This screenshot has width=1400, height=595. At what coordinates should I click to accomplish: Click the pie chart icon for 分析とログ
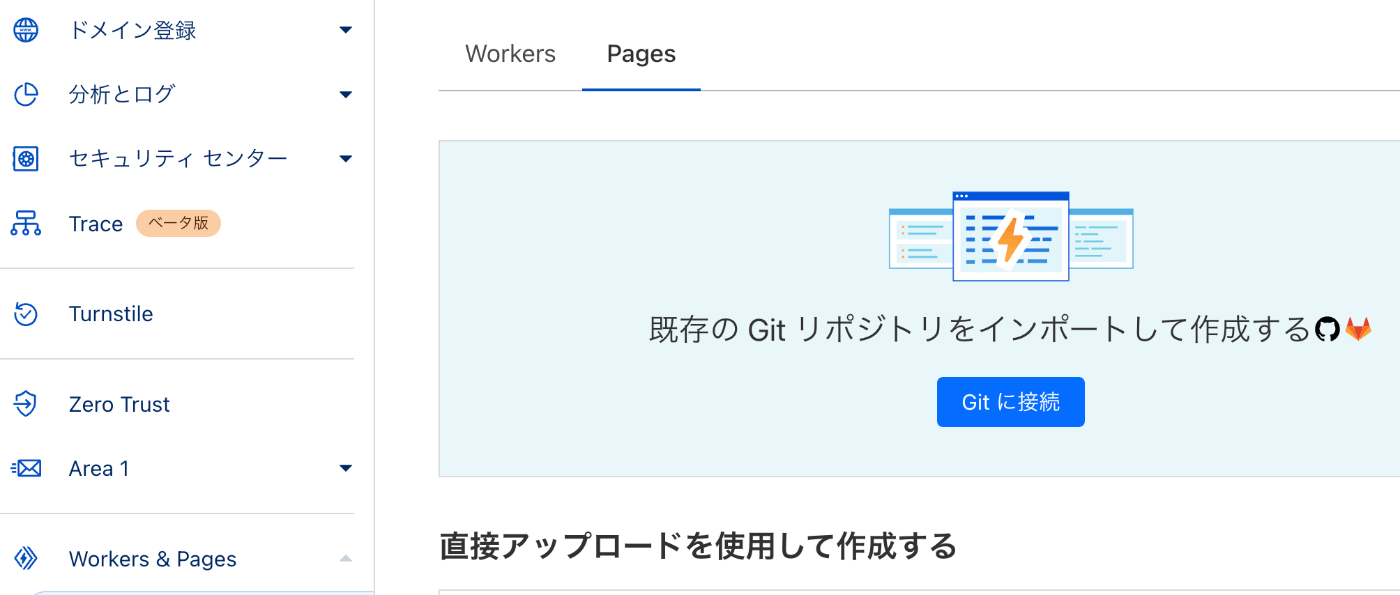25,95
